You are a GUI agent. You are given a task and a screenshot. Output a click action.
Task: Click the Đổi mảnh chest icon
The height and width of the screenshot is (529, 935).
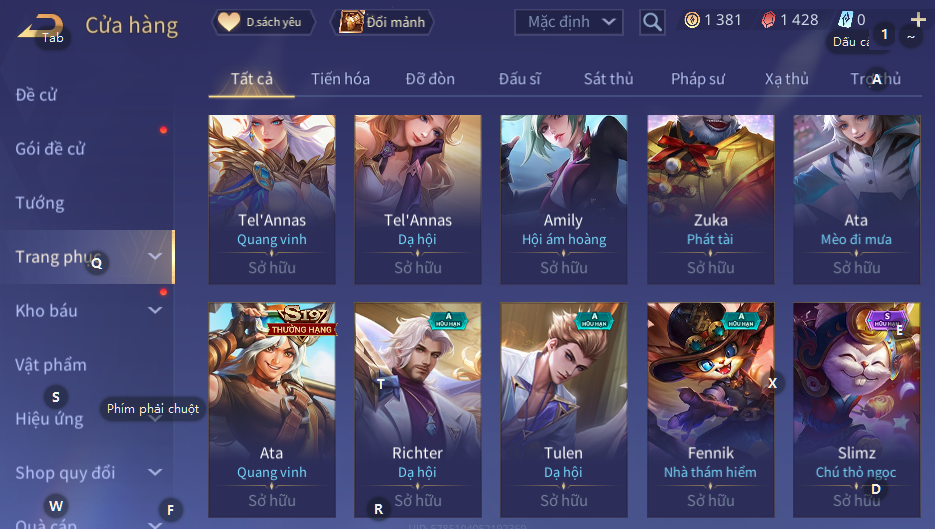(351, 22)
